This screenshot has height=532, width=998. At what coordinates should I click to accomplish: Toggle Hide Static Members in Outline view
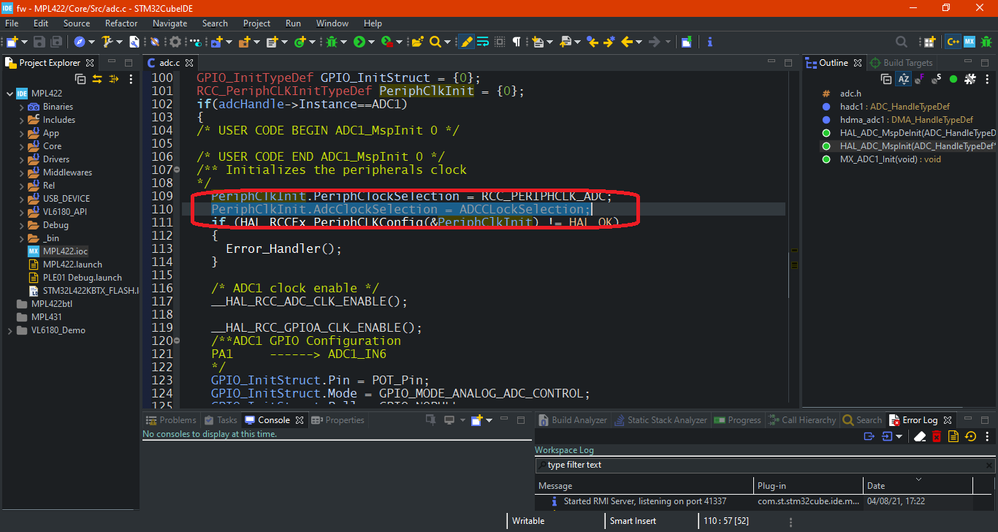coord(936,79)
